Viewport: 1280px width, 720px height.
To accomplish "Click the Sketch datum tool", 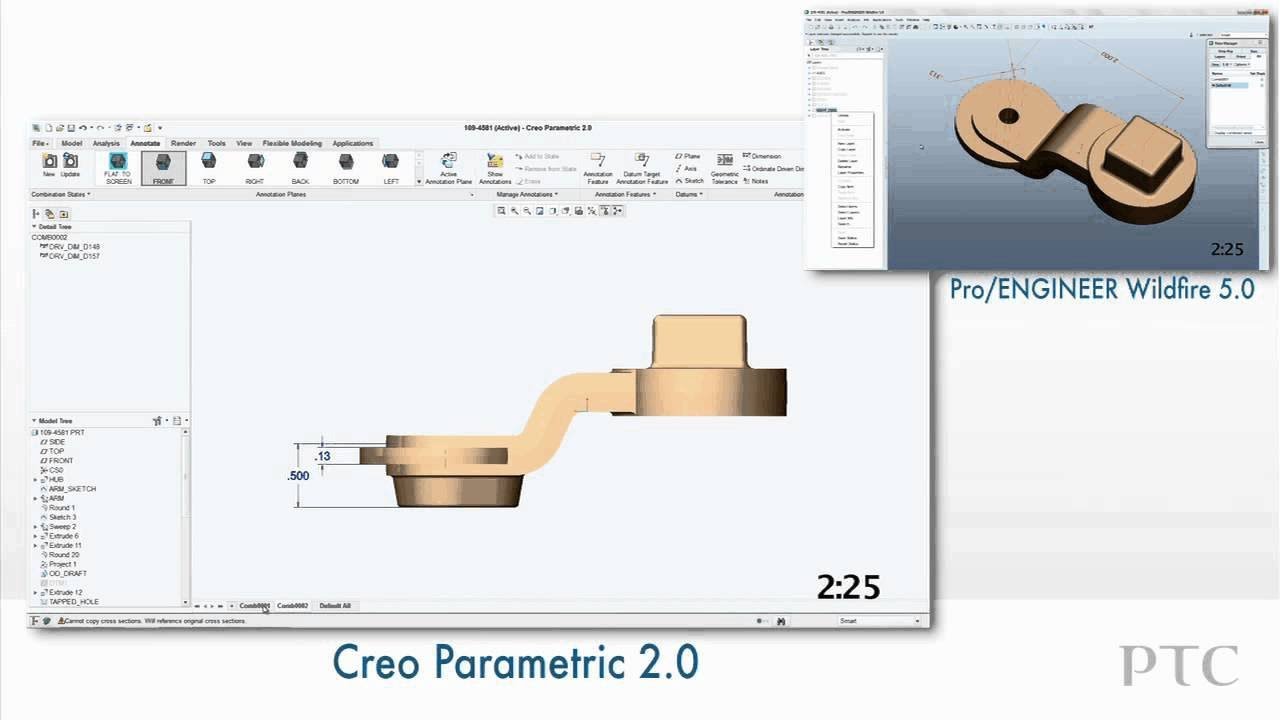I will [x=690, y=181].
